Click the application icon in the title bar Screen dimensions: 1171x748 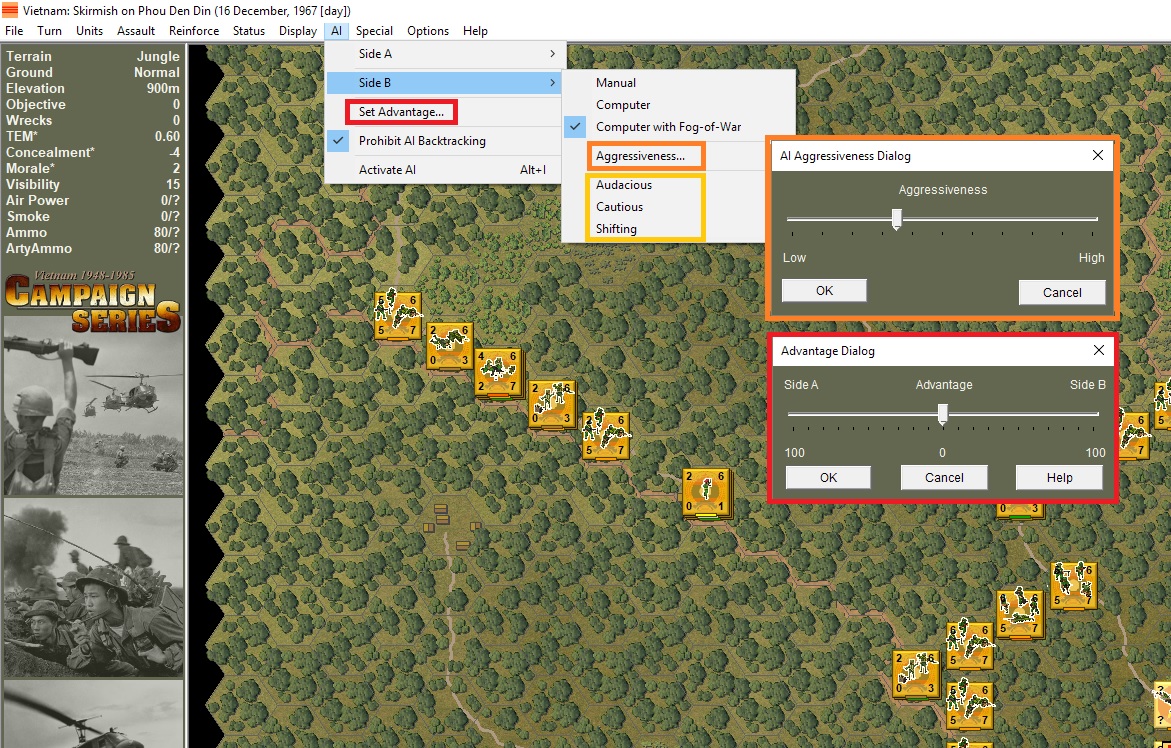(10, 10)
